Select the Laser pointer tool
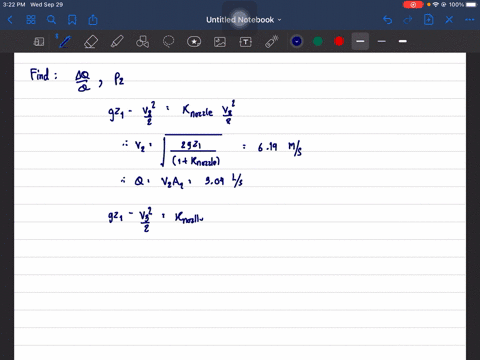The width and height of the screenshot is (480, 360). [x=272, y=42]
